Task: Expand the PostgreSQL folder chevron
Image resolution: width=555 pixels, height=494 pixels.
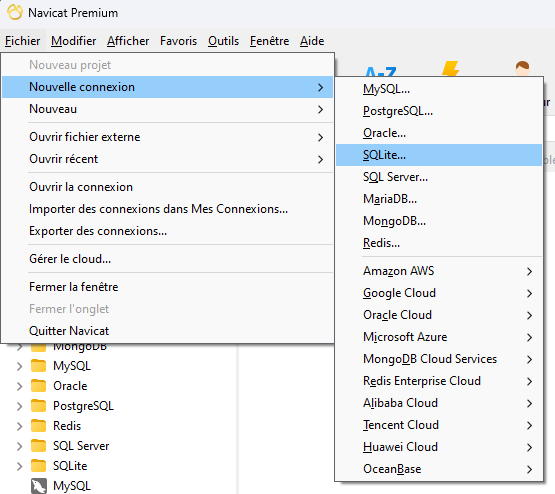Action: [x=19, y=406]
